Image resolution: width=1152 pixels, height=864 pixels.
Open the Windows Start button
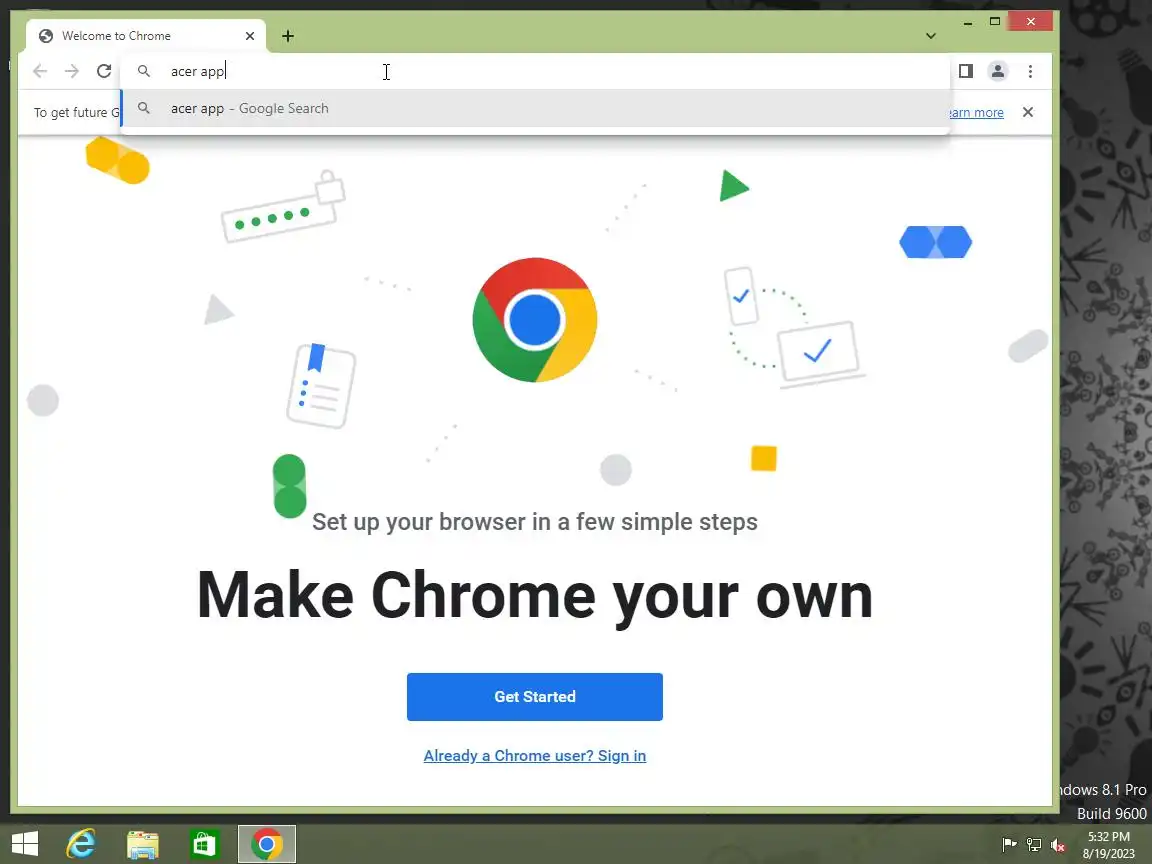coord(25,844)
